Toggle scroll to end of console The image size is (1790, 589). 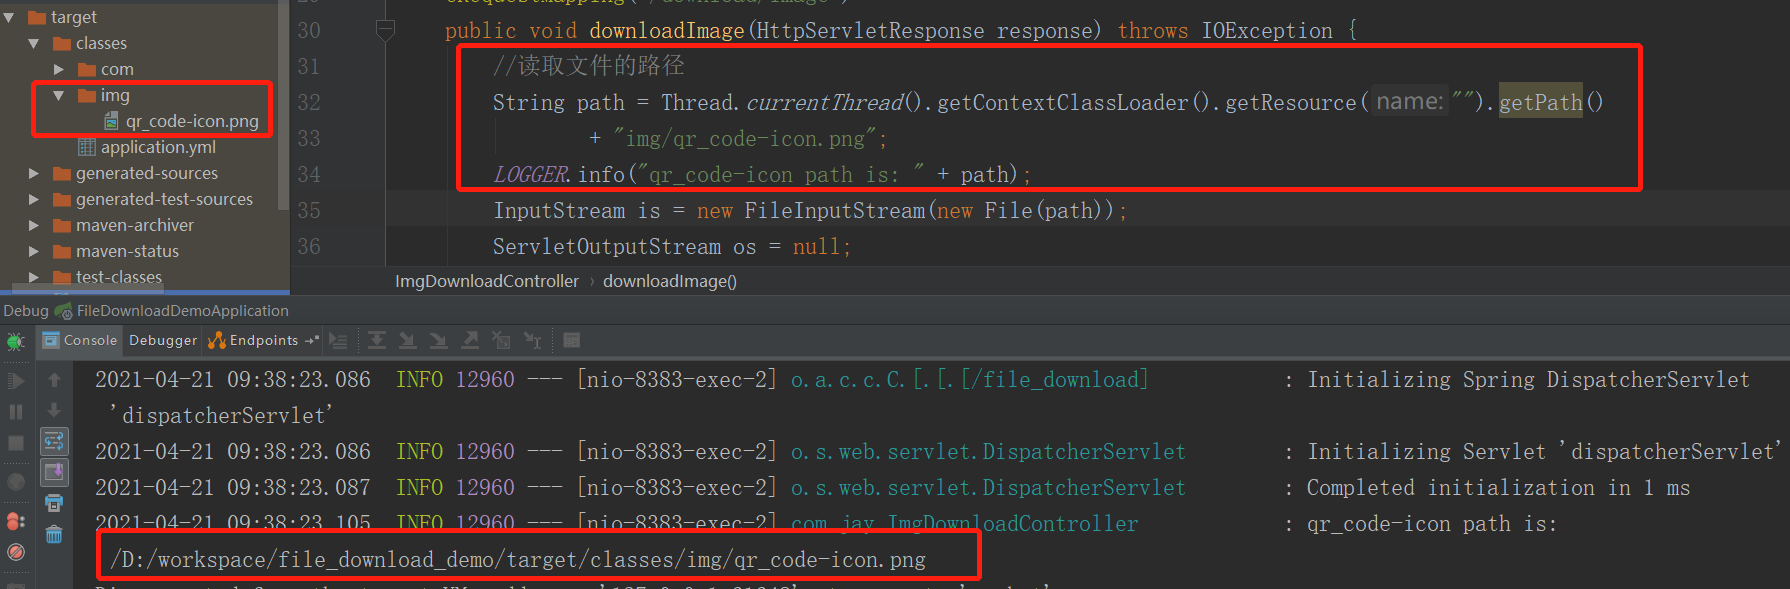tap(54, 471)
